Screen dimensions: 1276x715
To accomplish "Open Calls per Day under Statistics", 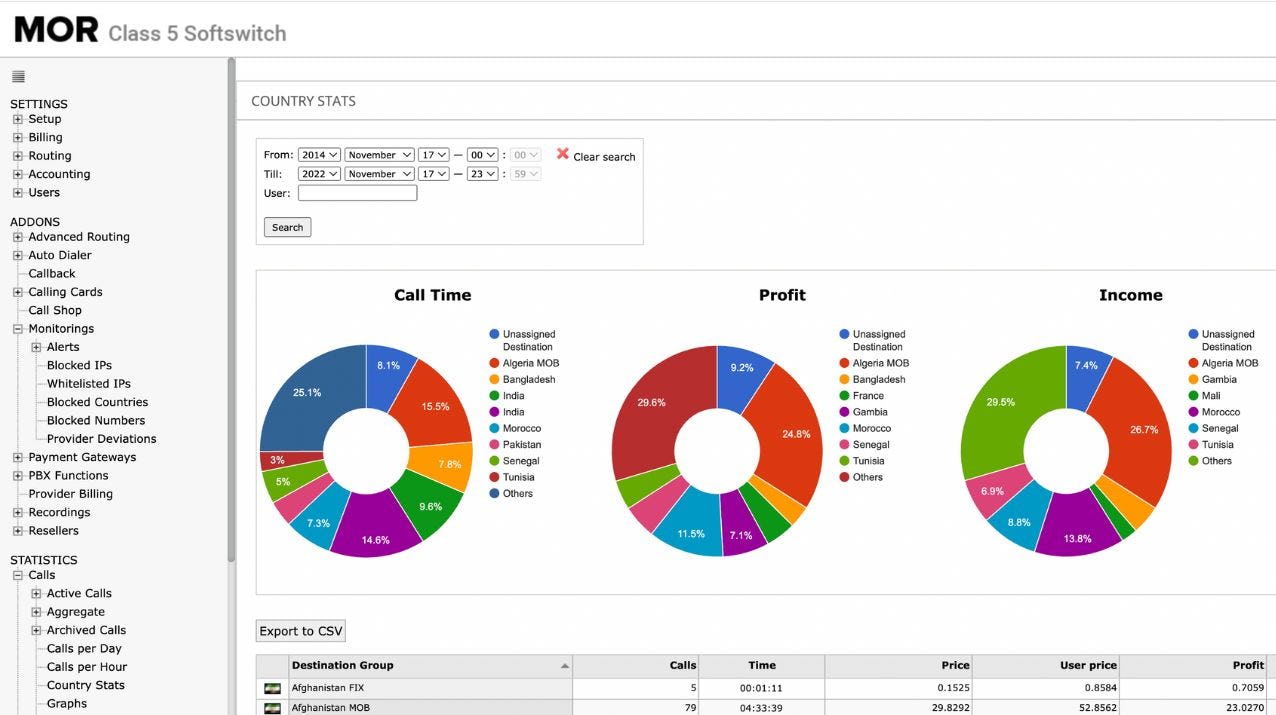I will pos(84,648).
